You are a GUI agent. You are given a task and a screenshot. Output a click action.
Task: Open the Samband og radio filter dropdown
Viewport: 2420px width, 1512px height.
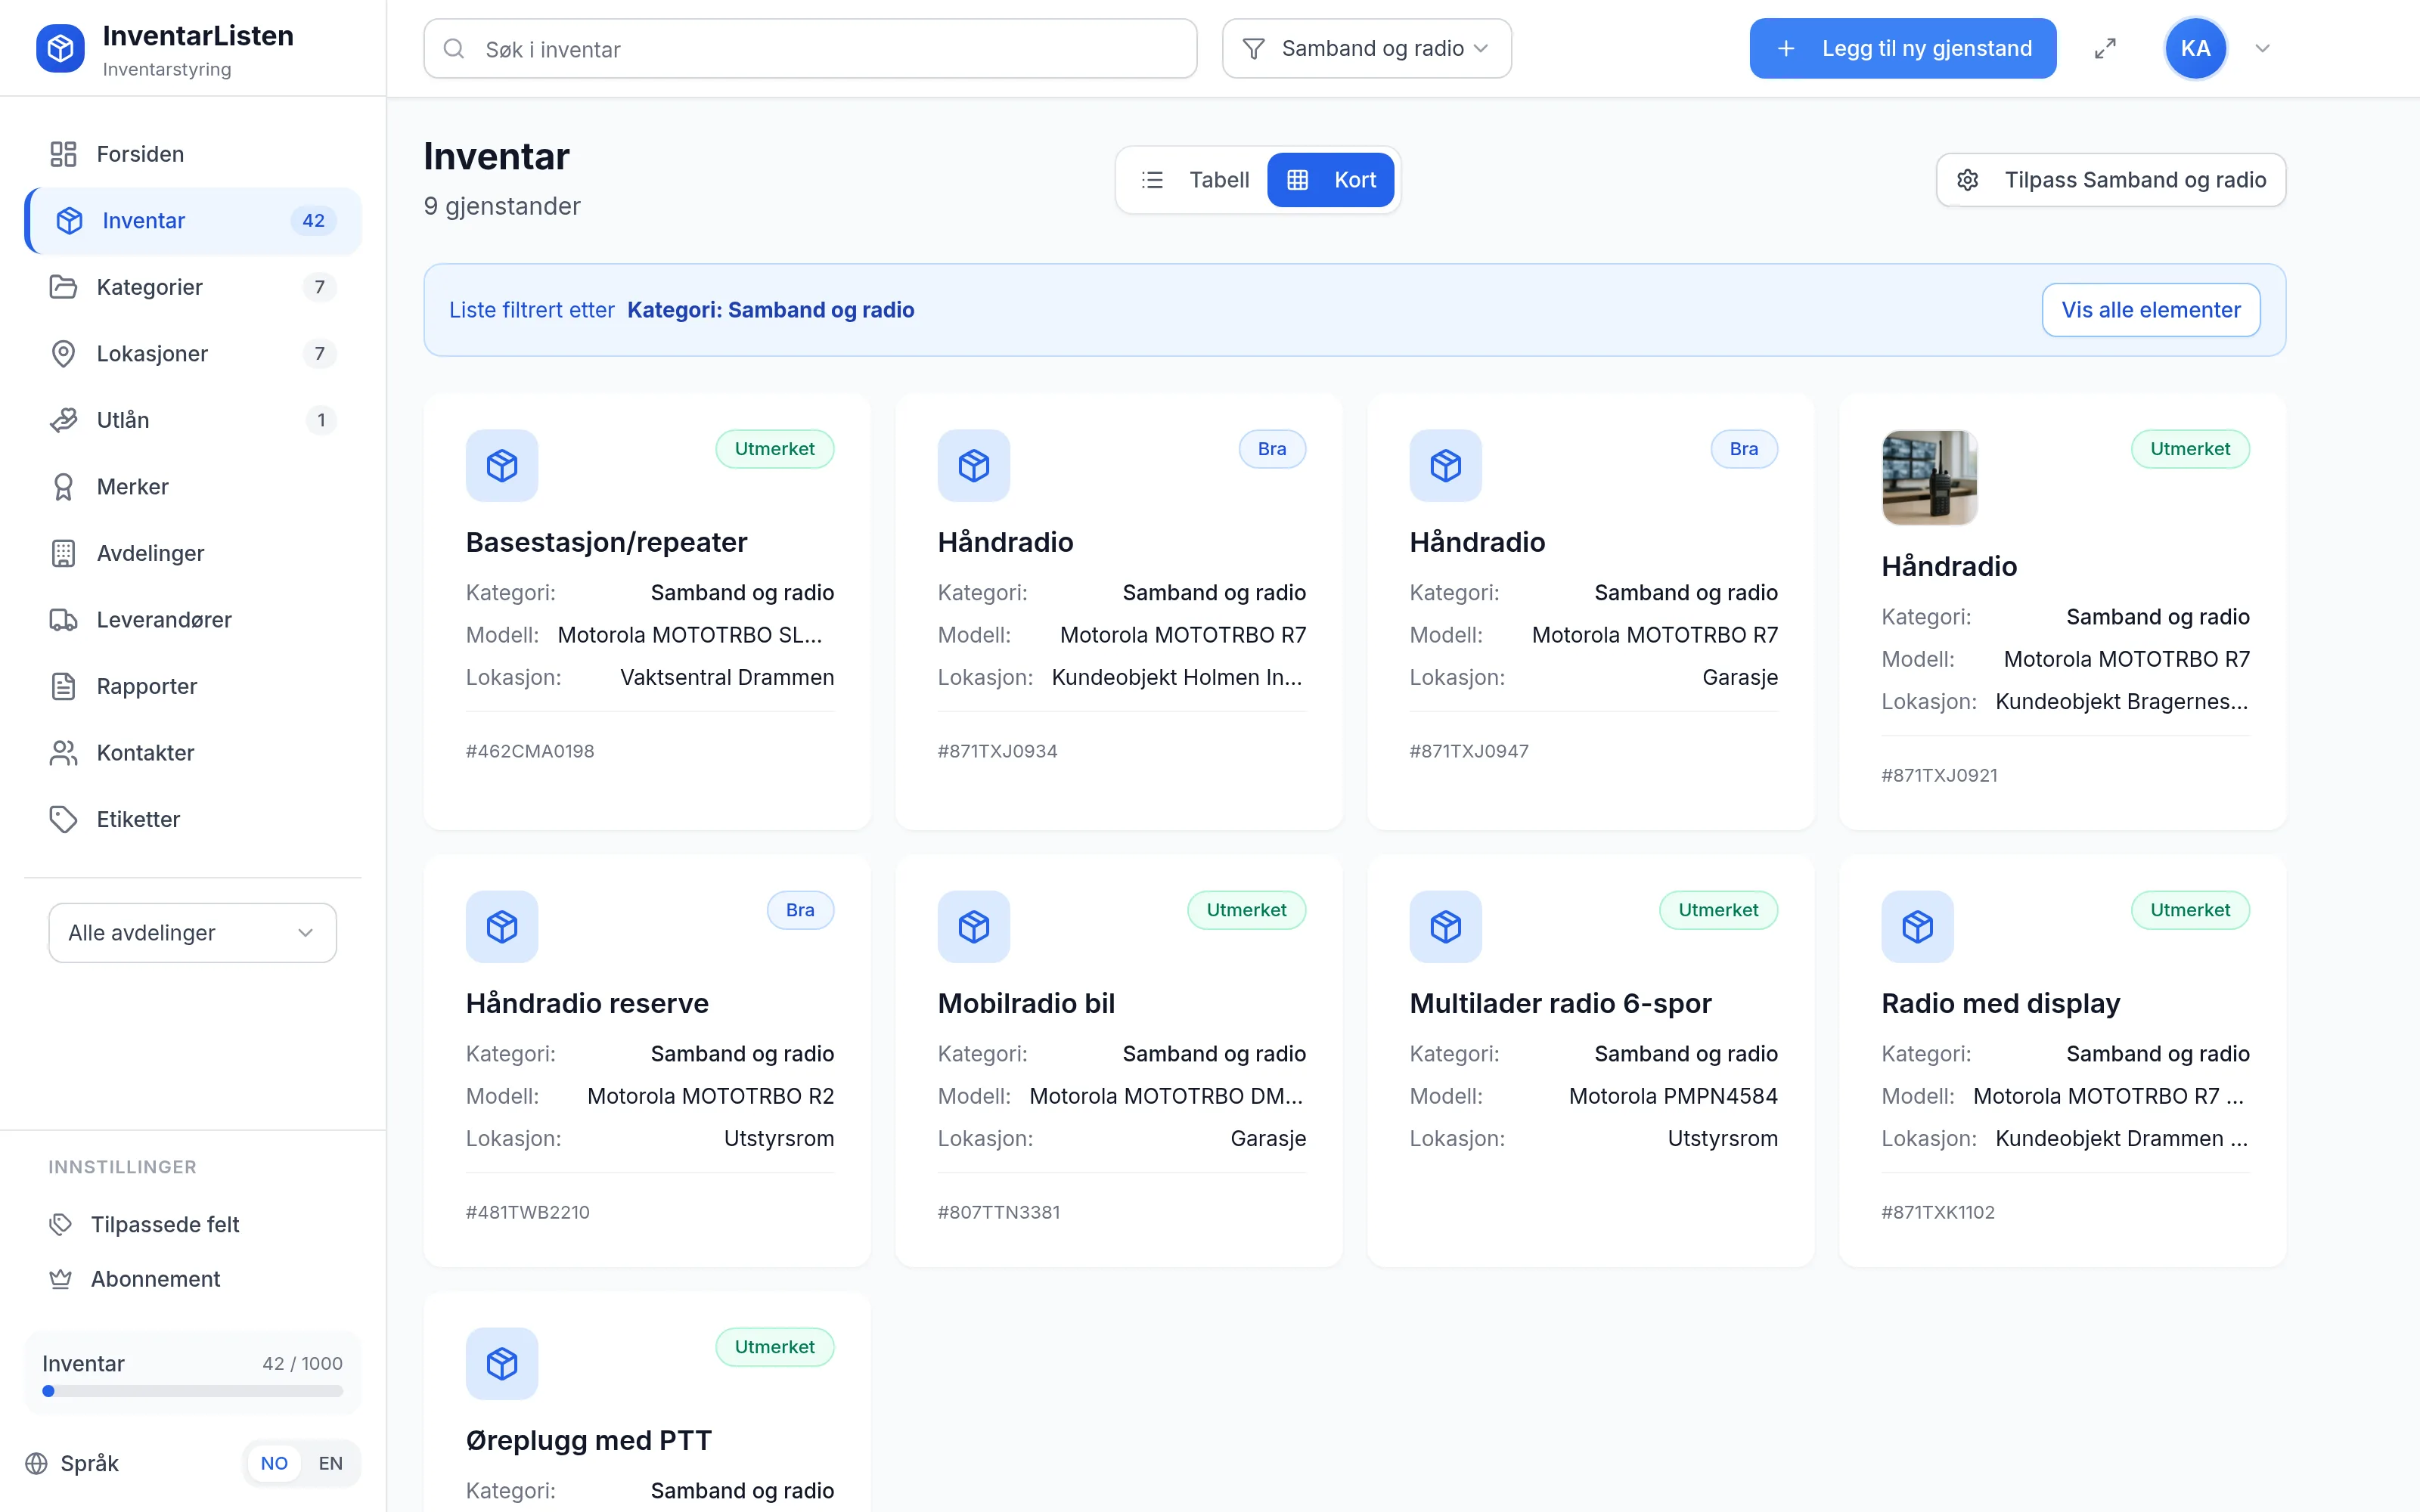pyautogui.click(x=1366, y=48)
